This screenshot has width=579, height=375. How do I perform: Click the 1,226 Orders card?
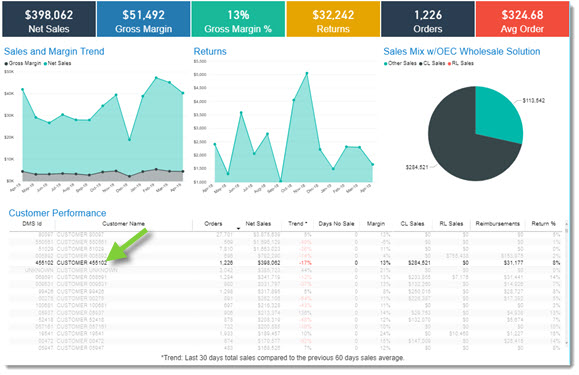428,19
